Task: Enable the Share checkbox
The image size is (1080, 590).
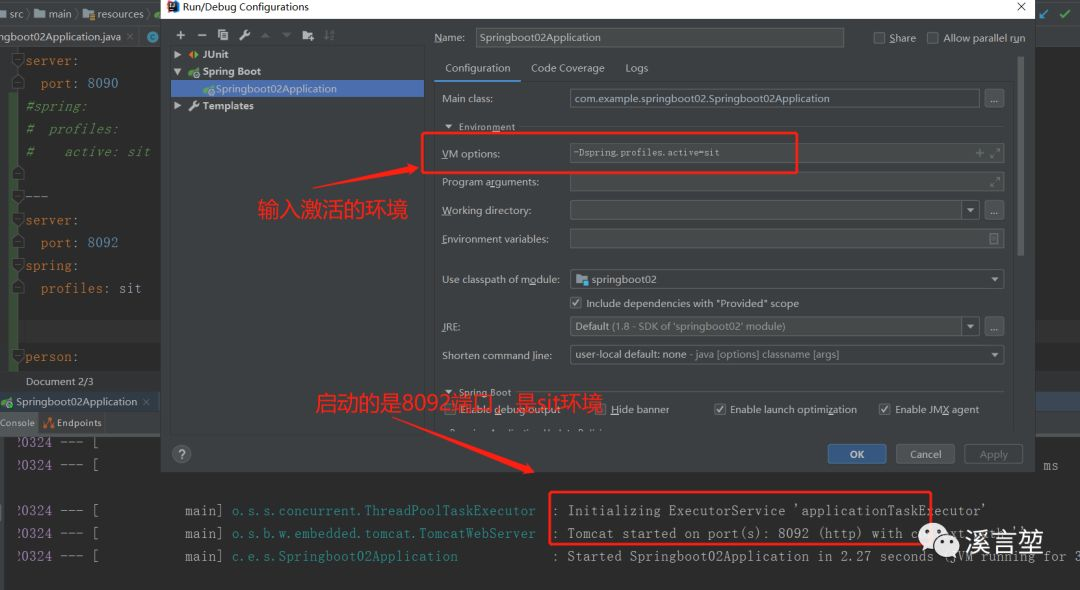Action: 880,38
